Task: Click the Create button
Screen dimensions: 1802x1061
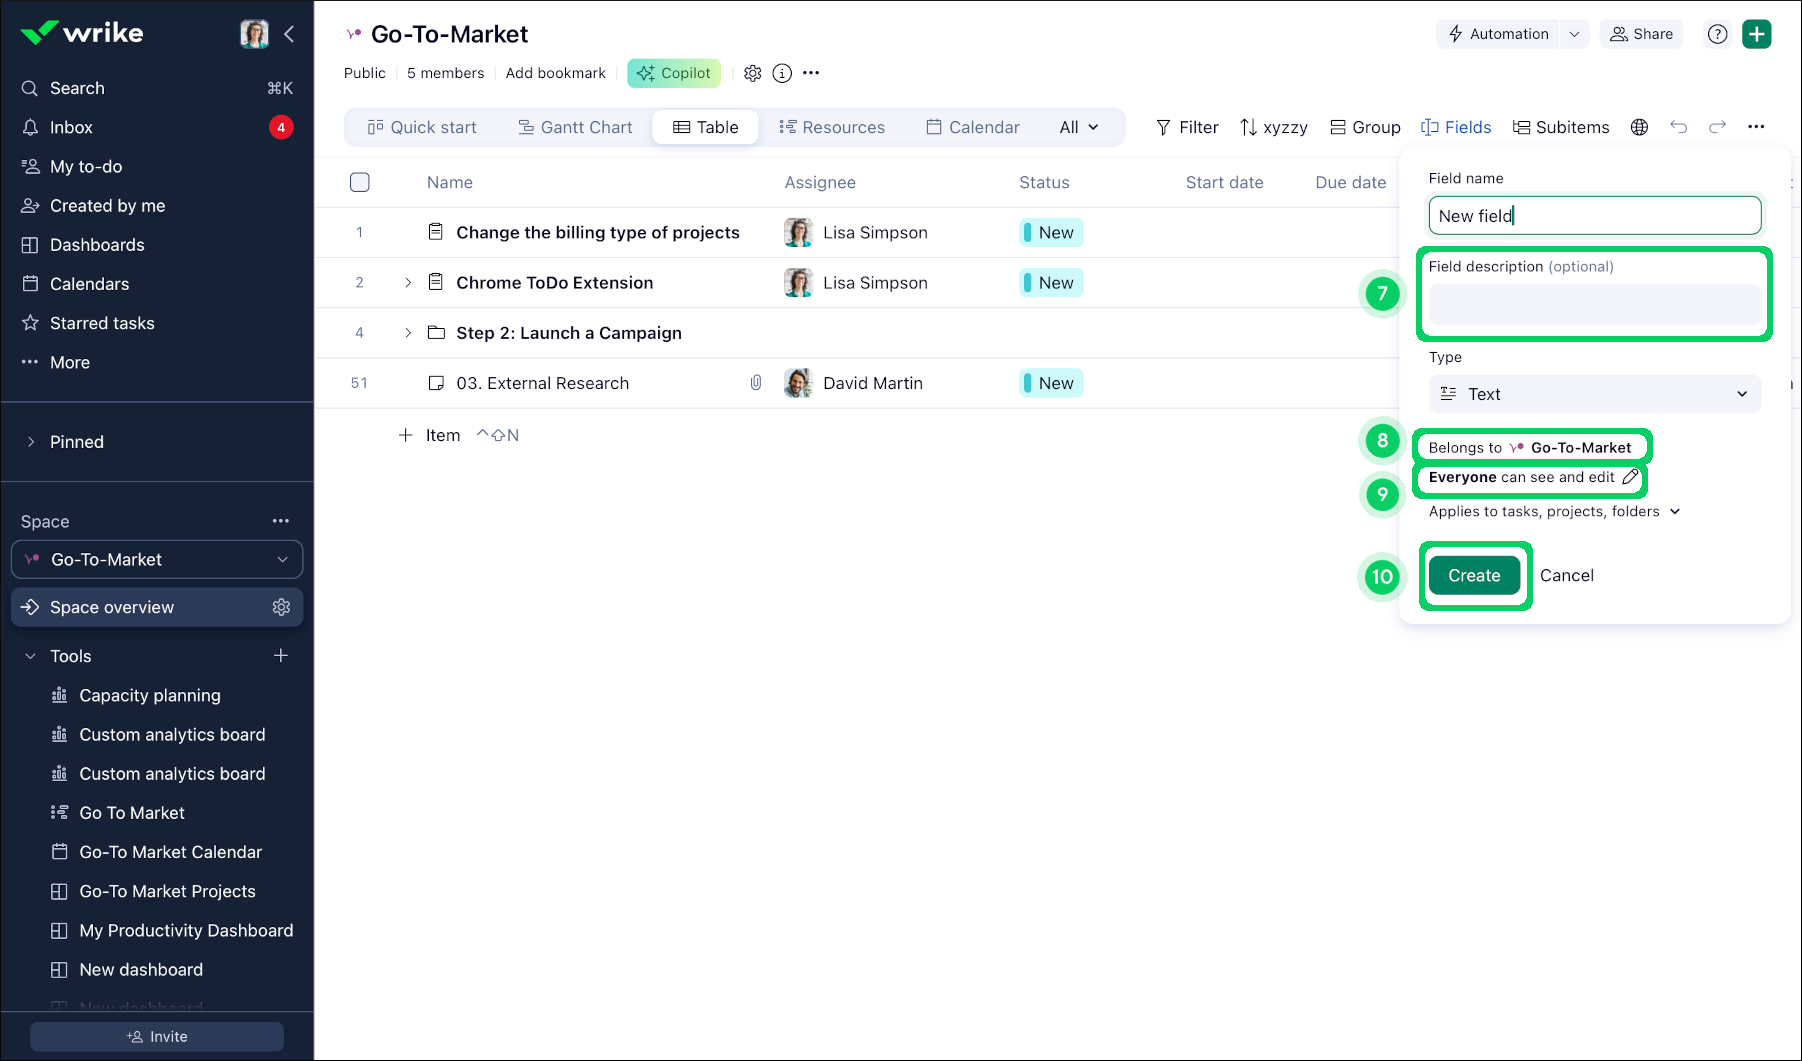Action: click(1474, 575)
